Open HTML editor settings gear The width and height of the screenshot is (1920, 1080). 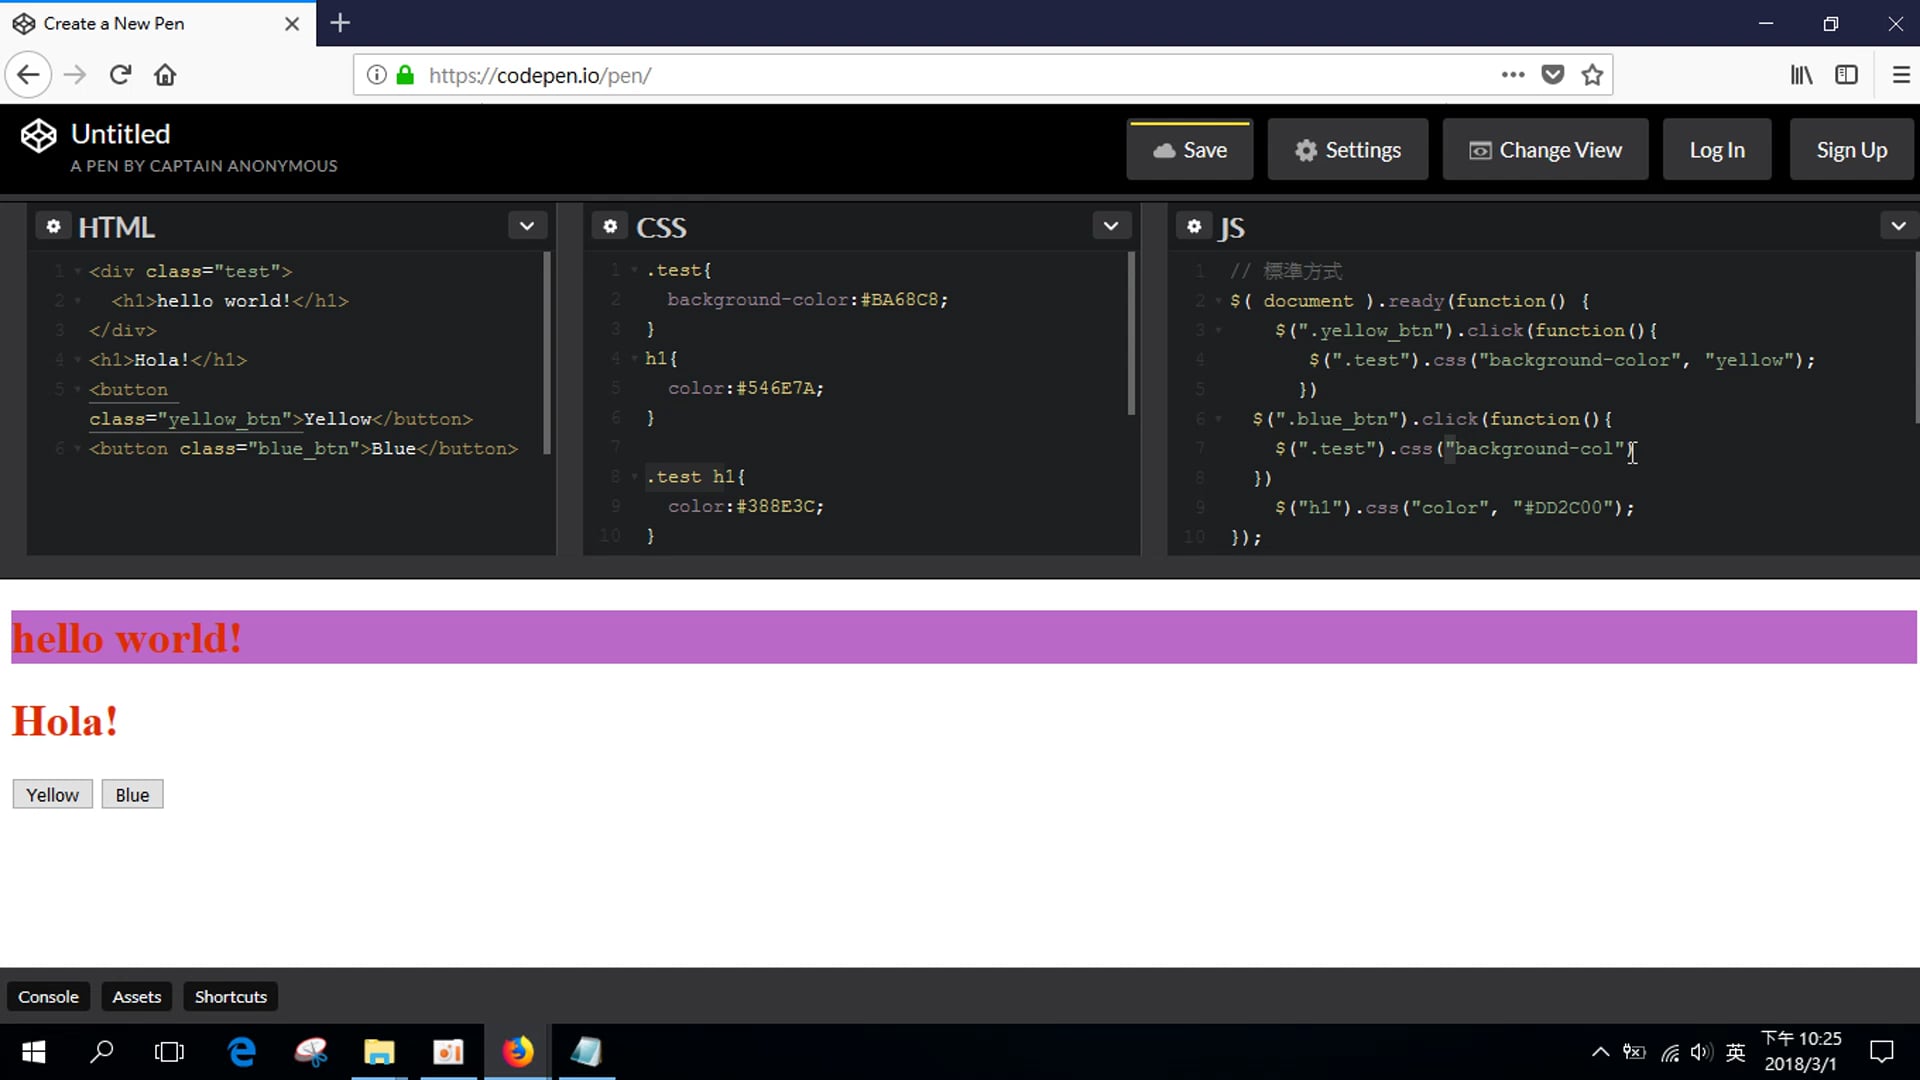[53, 227]
